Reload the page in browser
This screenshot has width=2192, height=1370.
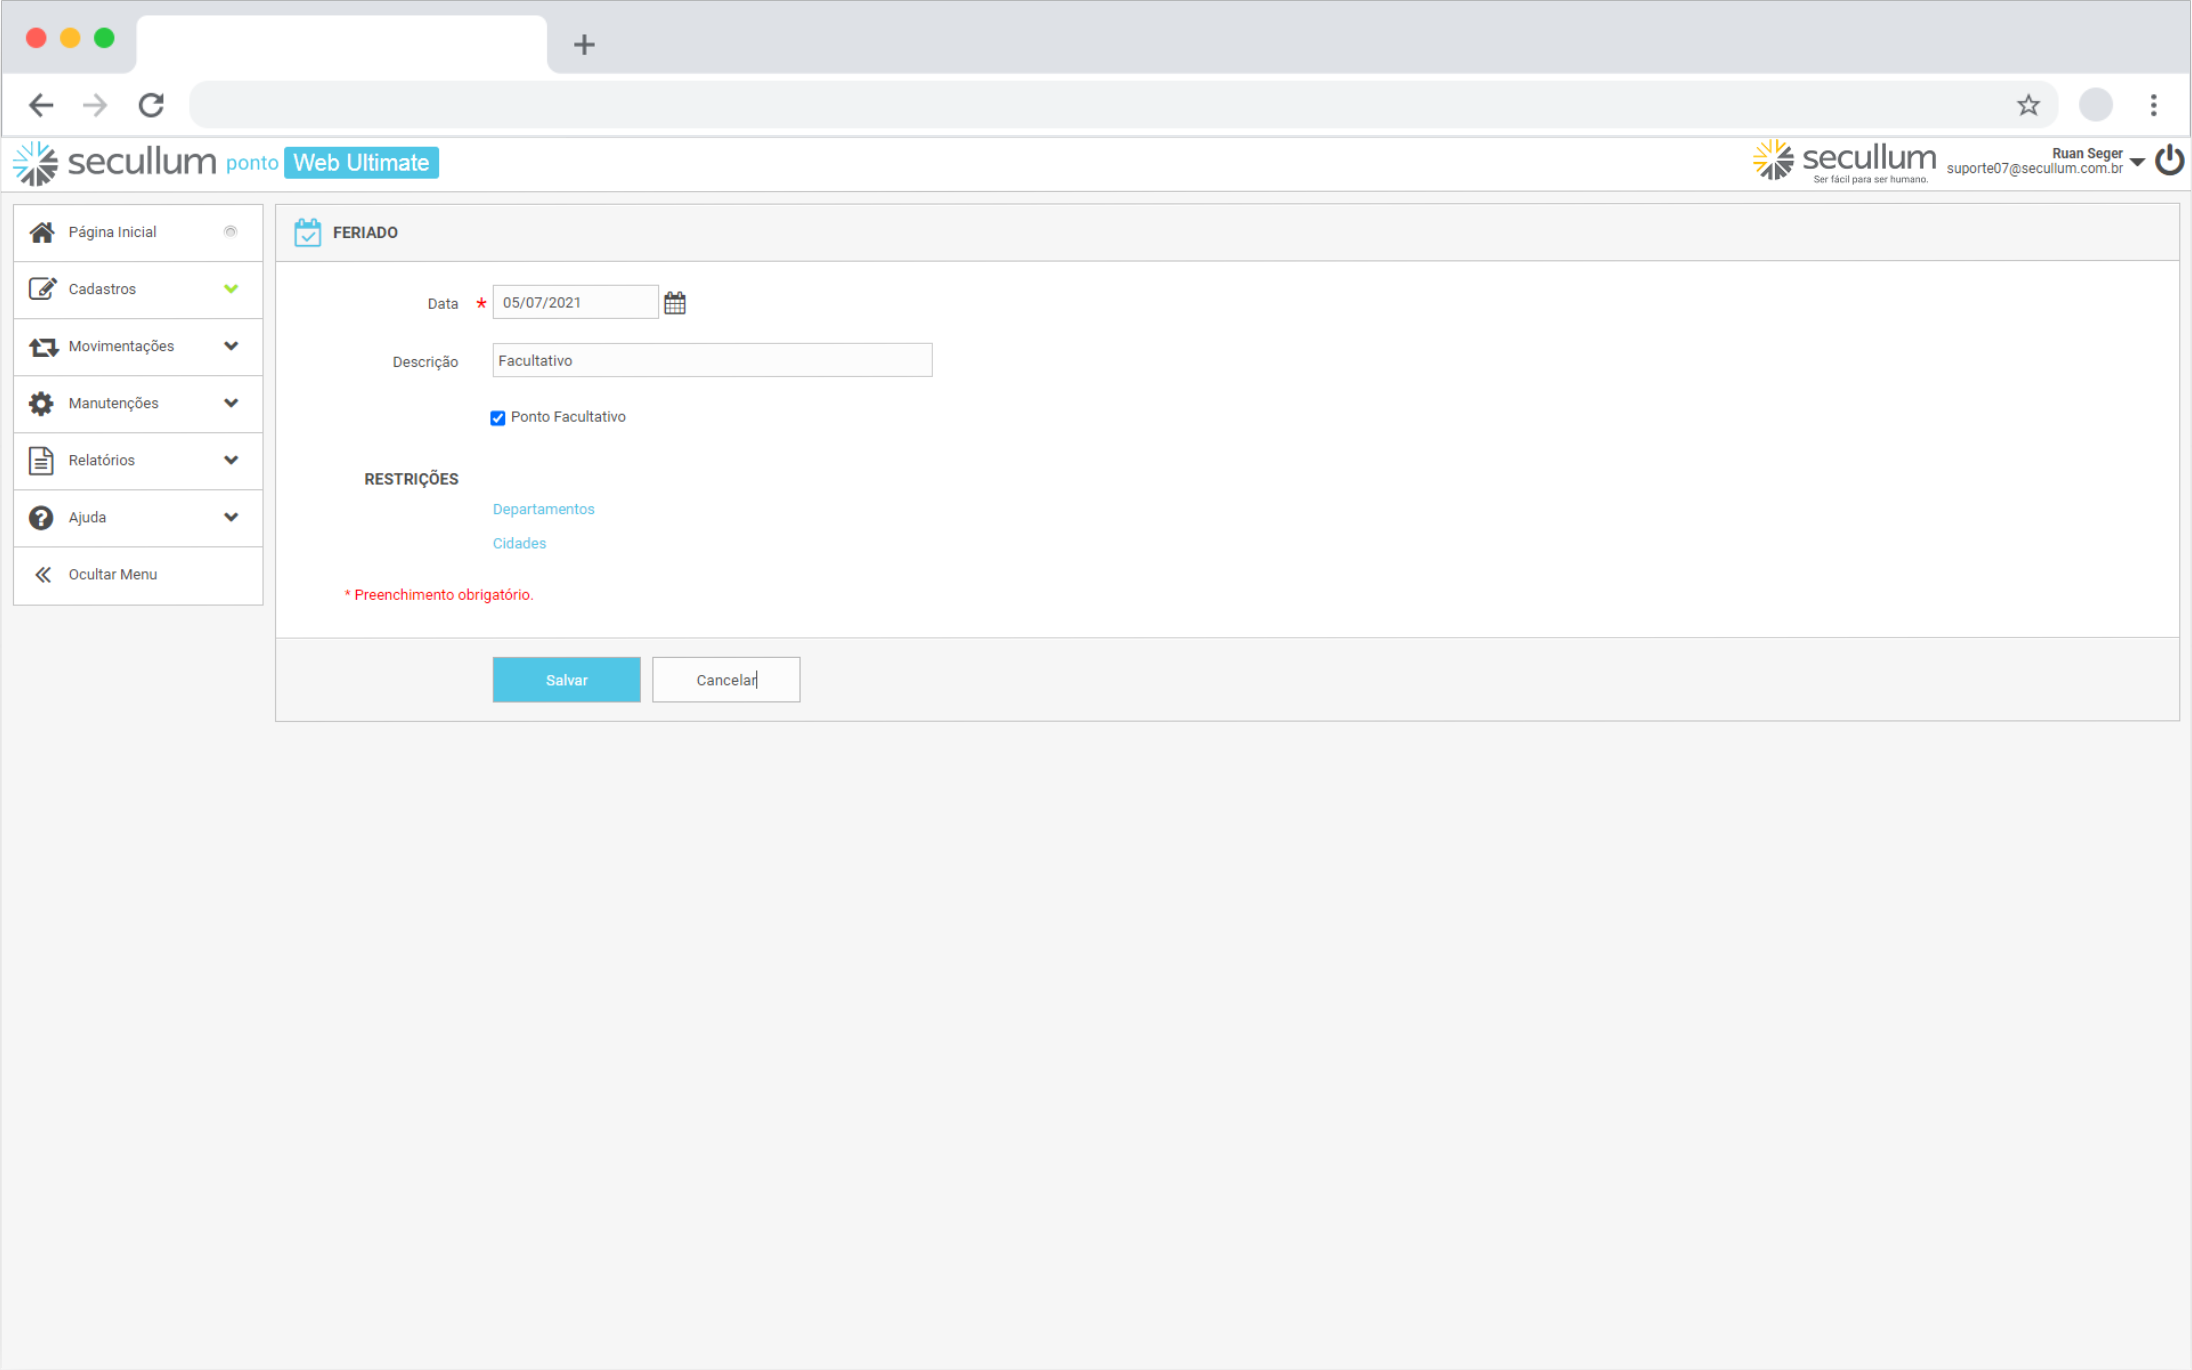(151, 105)
